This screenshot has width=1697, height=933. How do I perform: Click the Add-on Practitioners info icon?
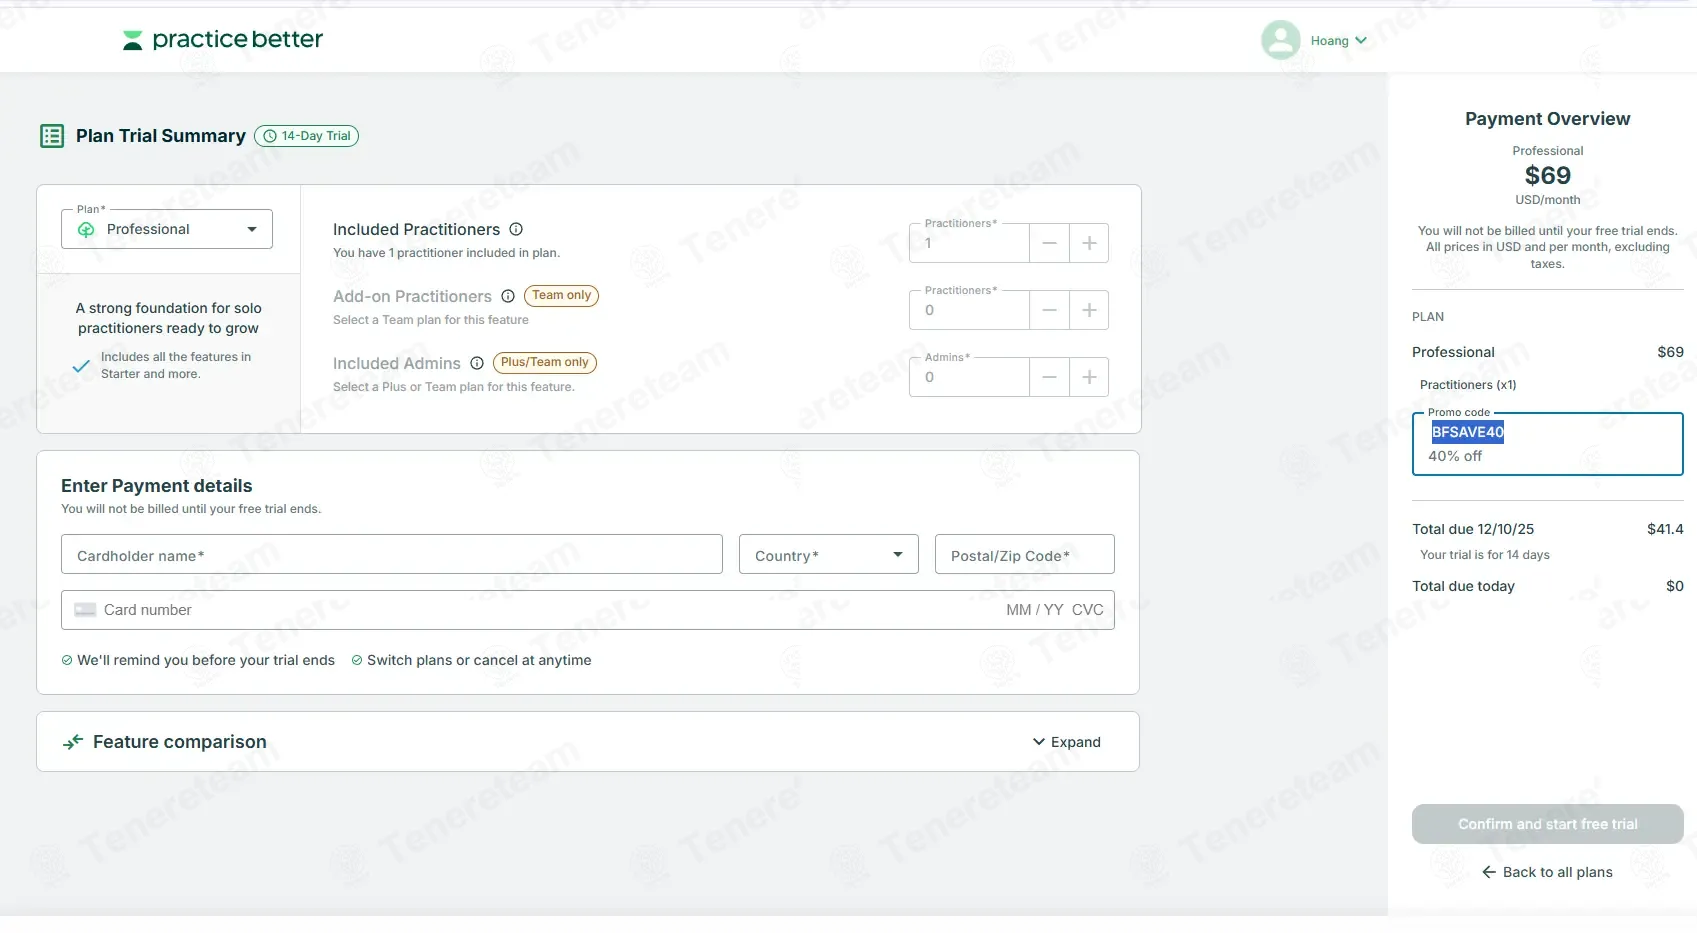[508, 296]
